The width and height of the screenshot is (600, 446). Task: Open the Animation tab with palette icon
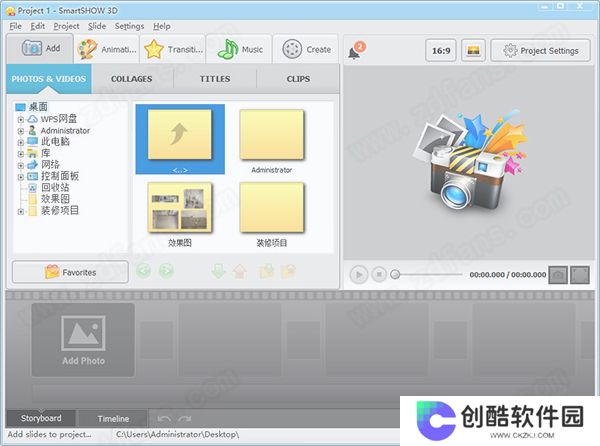(106, 49)
